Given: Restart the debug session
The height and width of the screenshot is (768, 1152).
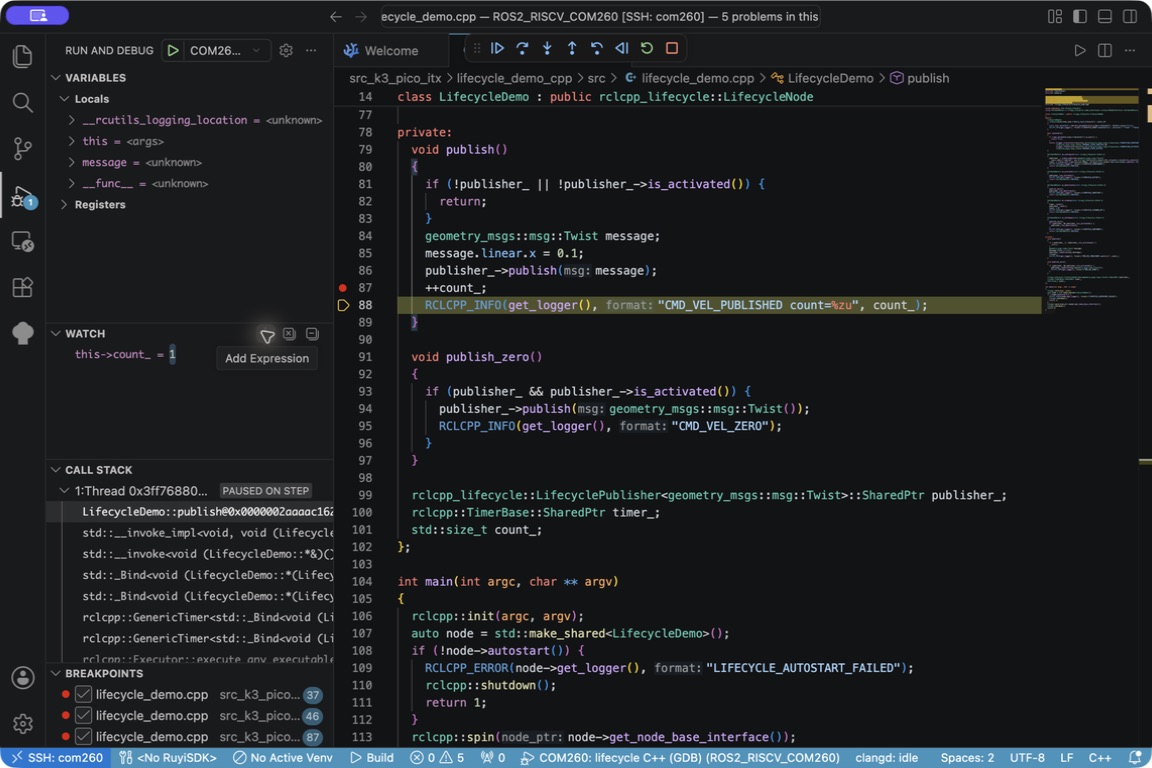Looking at the screenshot, I should click(x=647, y=49).
